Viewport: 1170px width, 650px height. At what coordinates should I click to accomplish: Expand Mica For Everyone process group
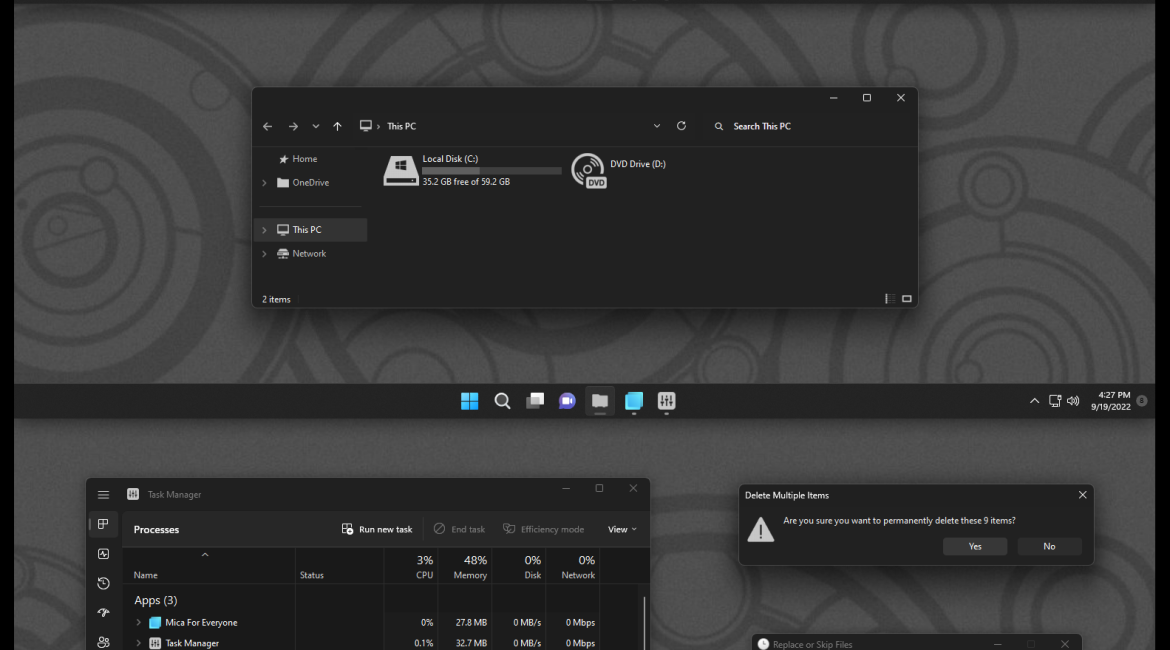pos(139,623)
